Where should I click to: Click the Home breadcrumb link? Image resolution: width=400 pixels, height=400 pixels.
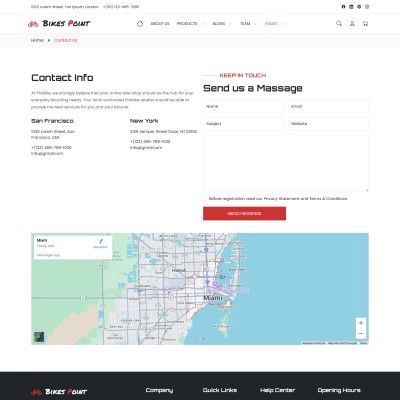pyautogui.click(x=37, y=40)
